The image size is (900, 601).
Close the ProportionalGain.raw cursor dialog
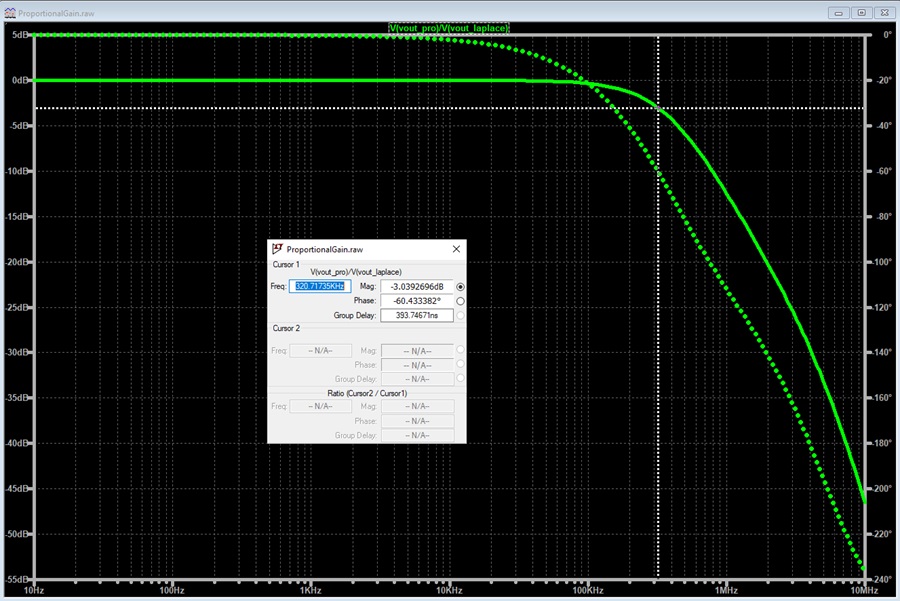point(456,249)
